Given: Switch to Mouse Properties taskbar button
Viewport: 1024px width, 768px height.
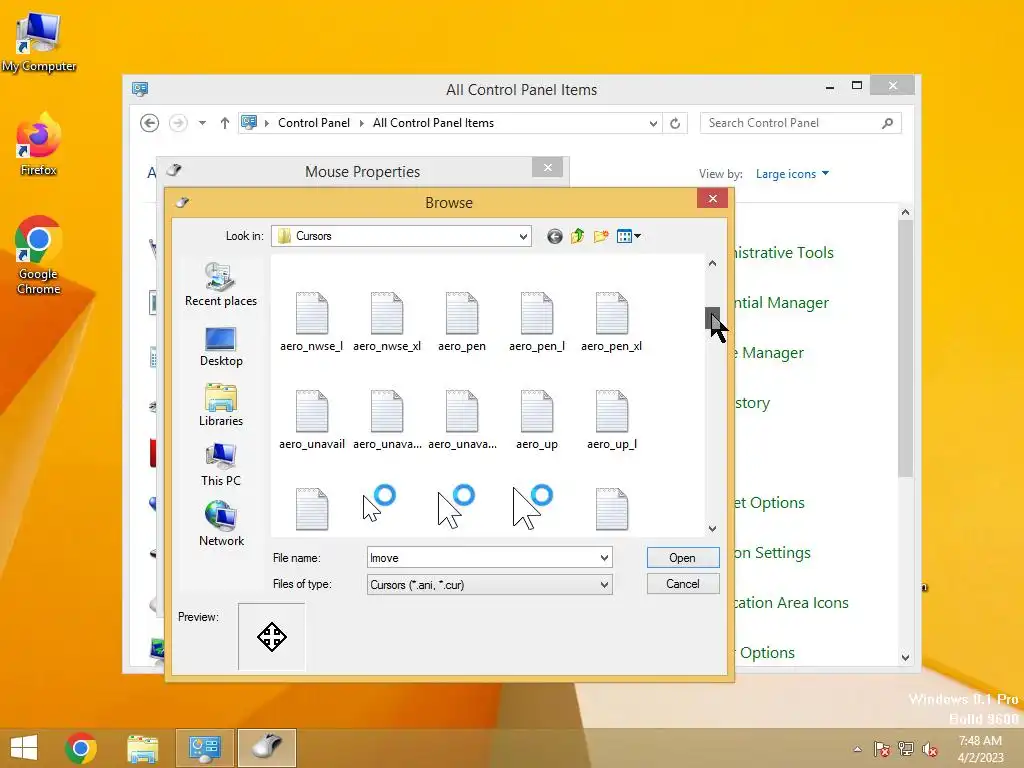Looking at the screenshot, I should [x=266, y=748].
